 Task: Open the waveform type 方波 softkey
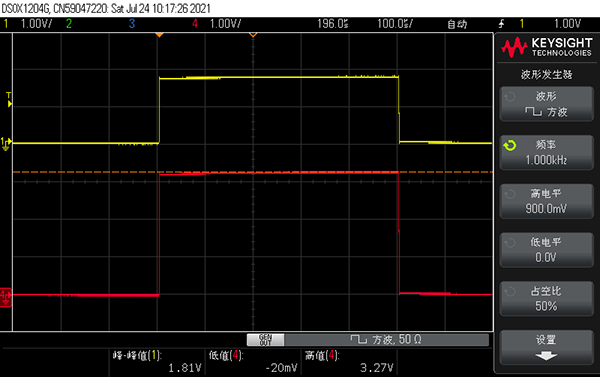point(546,104)
